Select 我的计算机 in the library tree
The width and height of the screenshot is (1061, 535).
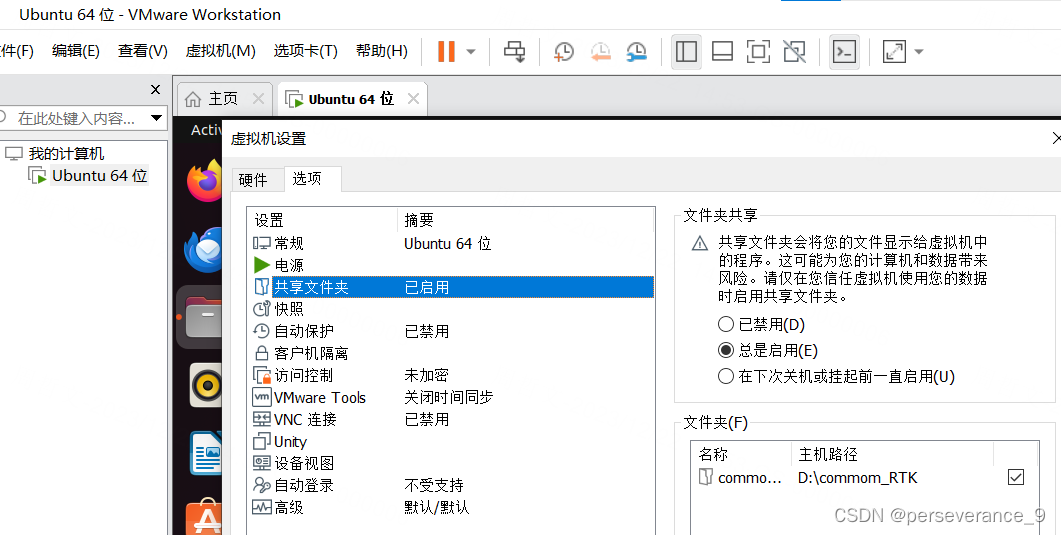click(66, 154)
